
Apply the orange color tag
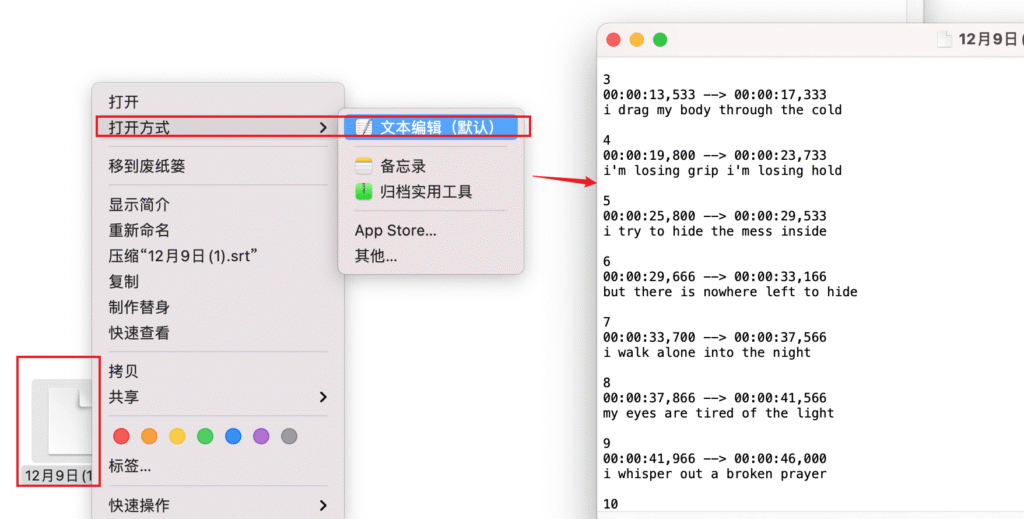pyautogui.click(x=149, y=436)
